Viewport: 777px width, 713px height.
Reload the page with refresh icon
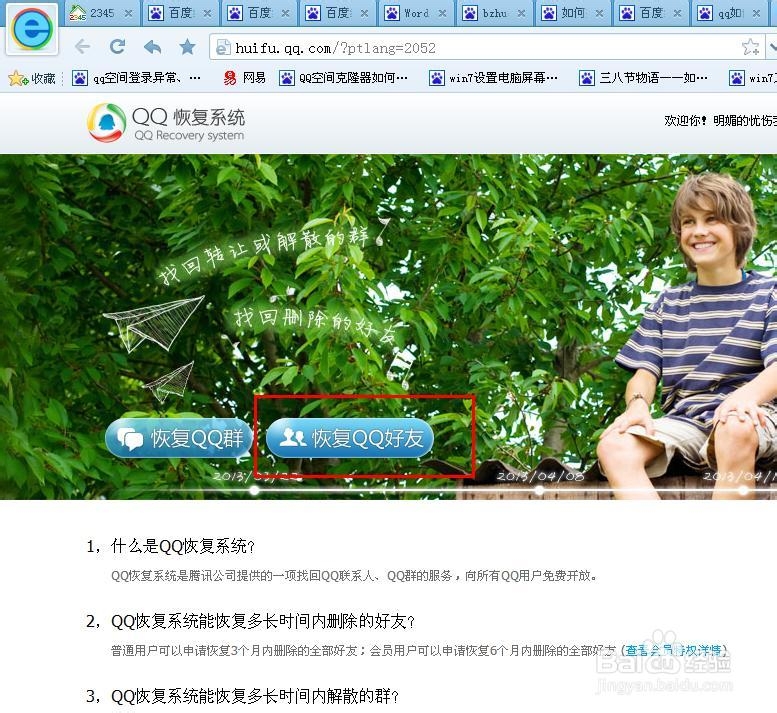point(117,47)
